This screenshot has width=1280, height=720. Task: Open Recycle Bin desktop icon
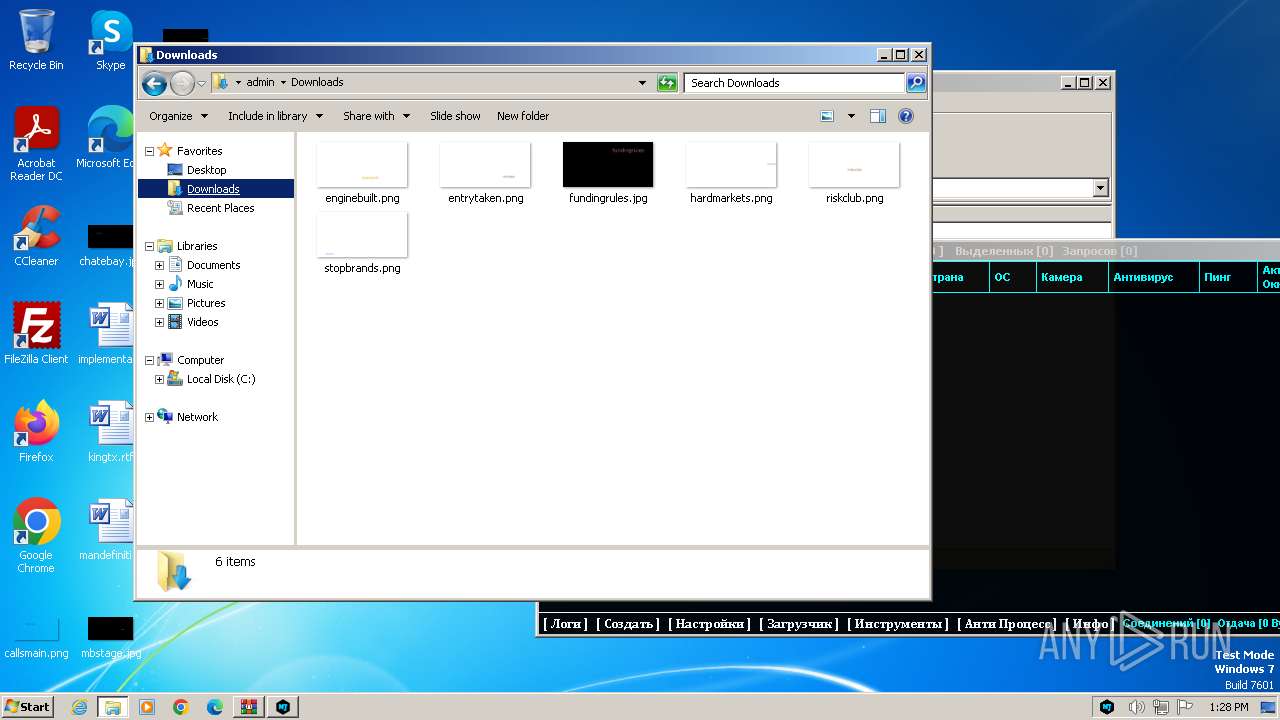[36, 40]
